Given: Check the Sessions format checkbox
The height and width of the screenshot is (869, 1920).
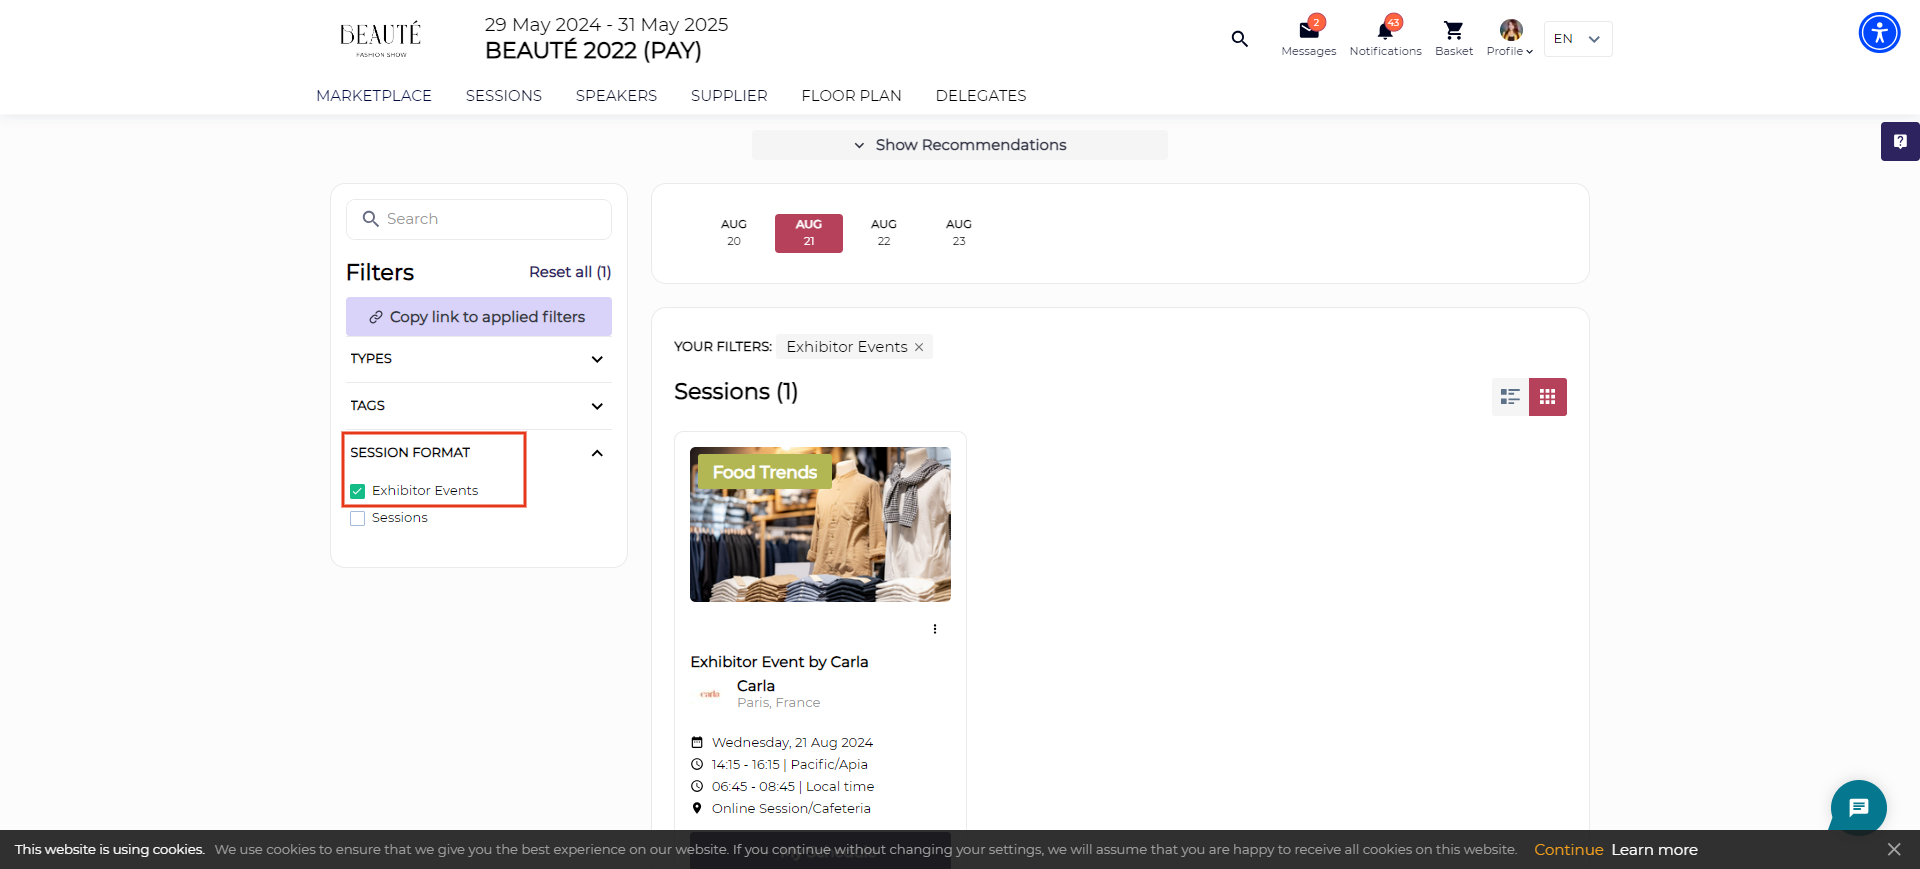Looking at the screenshot, I should tap(358, 518).
